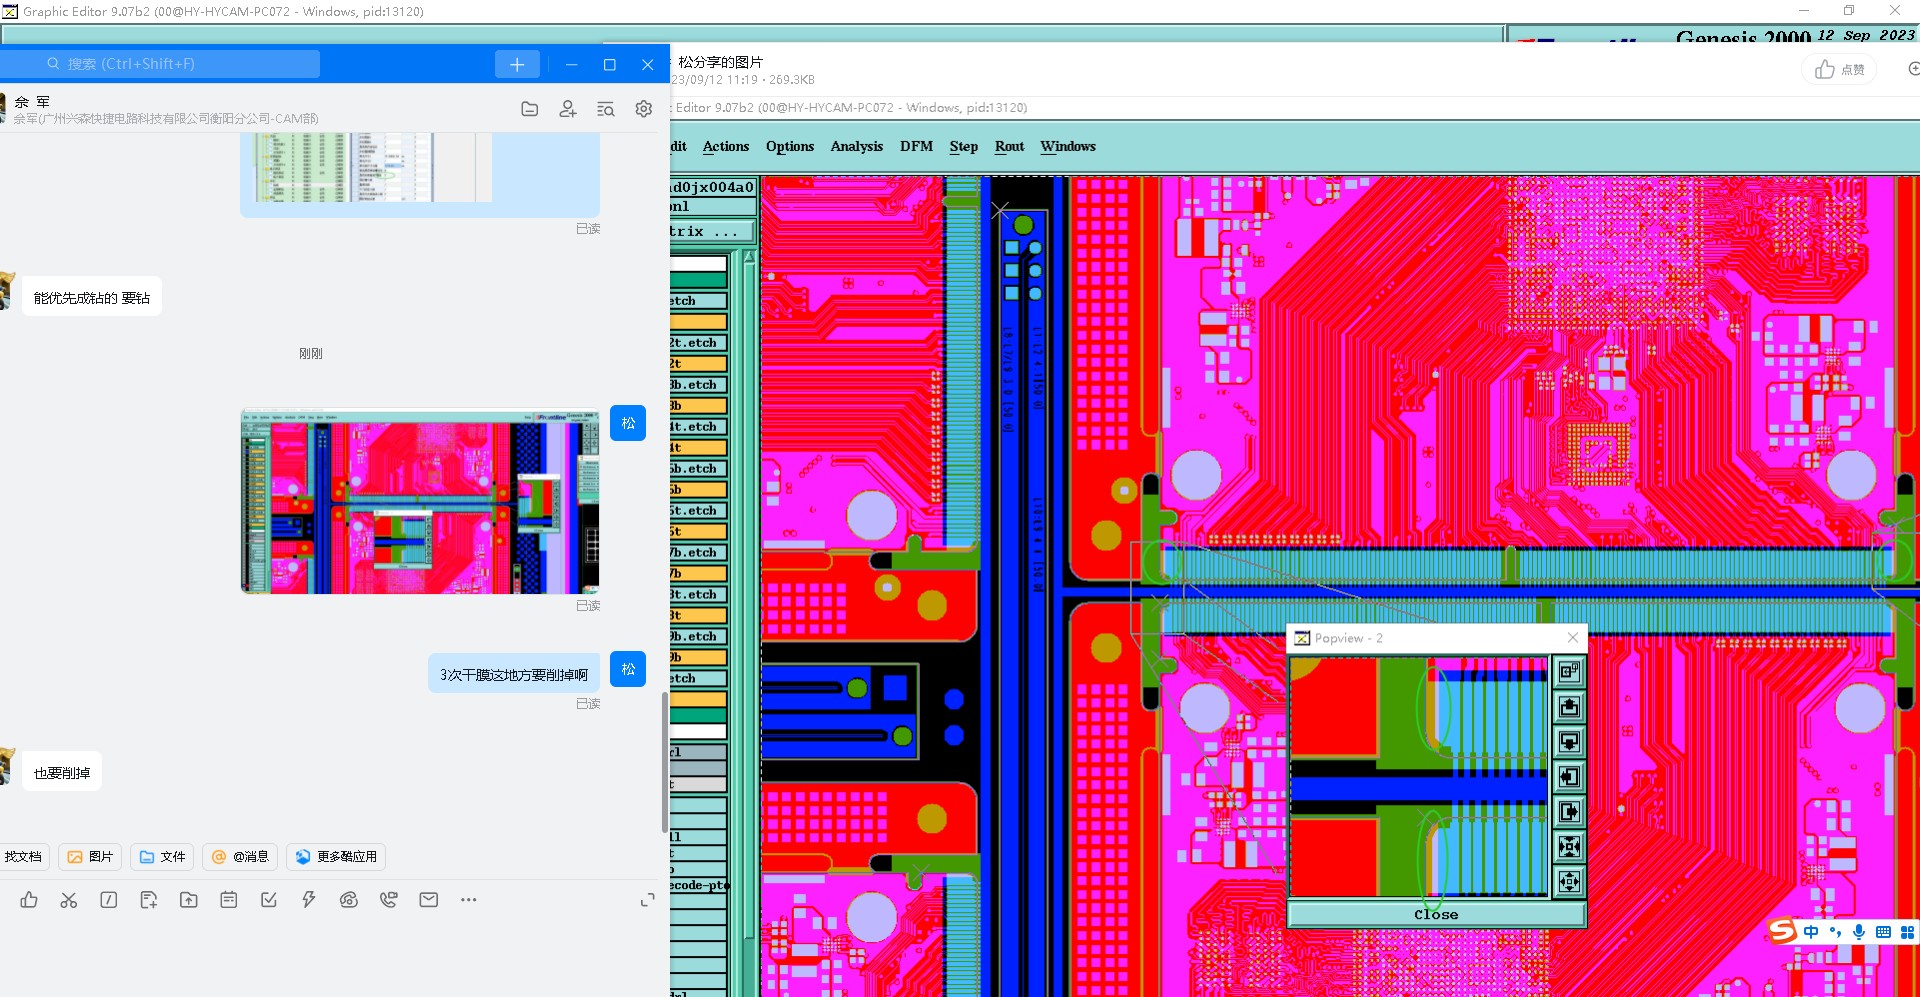Pan Popview left with the left-arrow icon
The width and height of the screenshot is (1920, 997).
point(1569,777)
